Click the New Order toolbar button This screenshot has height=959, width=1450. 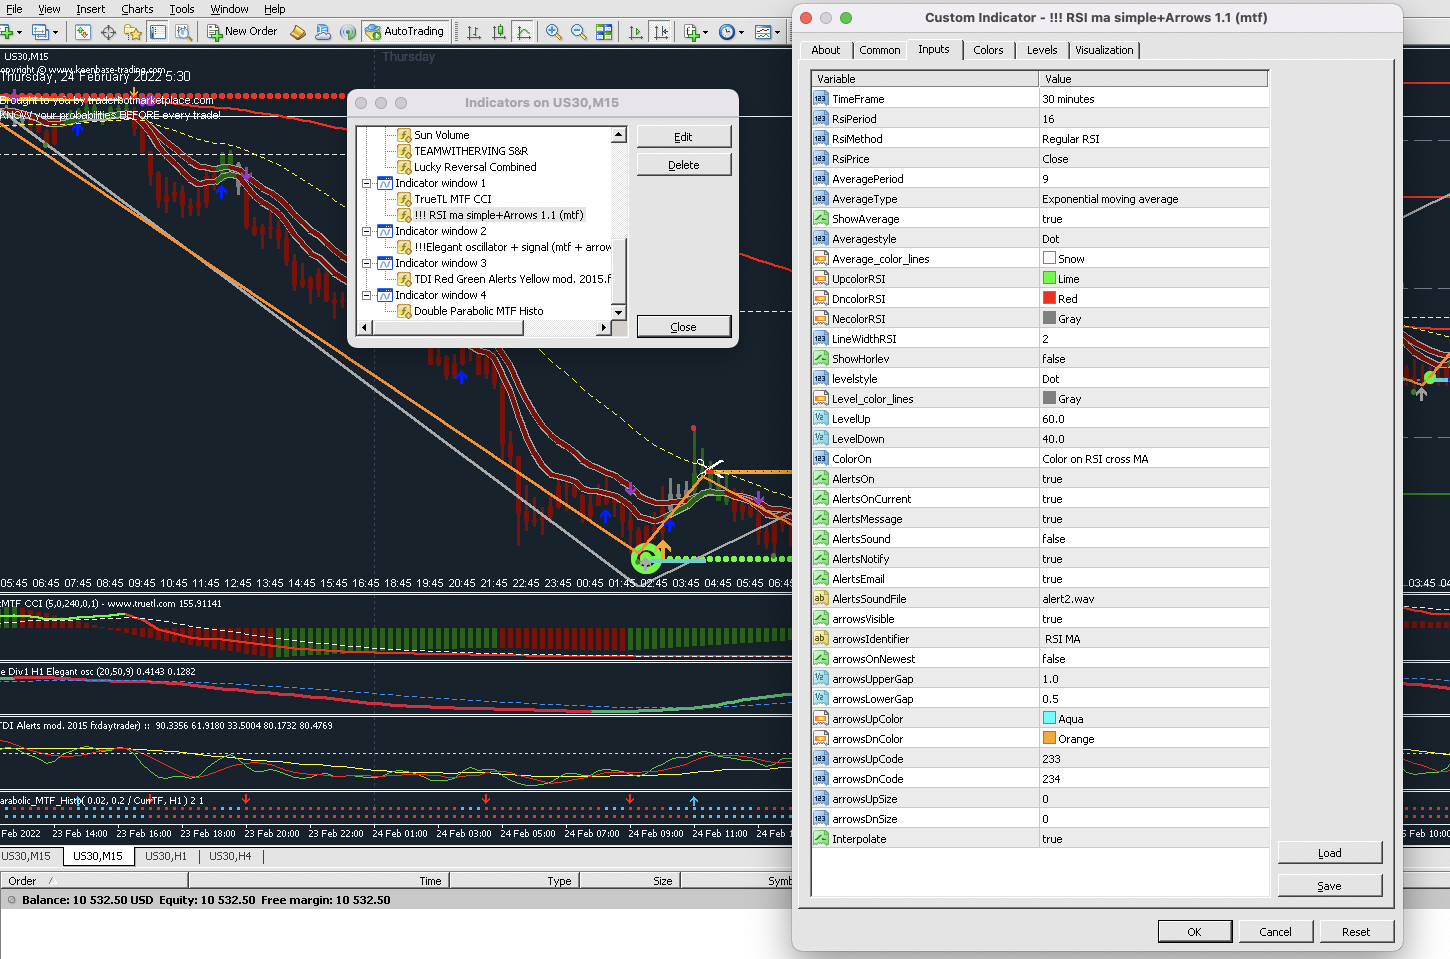(242, 32)
